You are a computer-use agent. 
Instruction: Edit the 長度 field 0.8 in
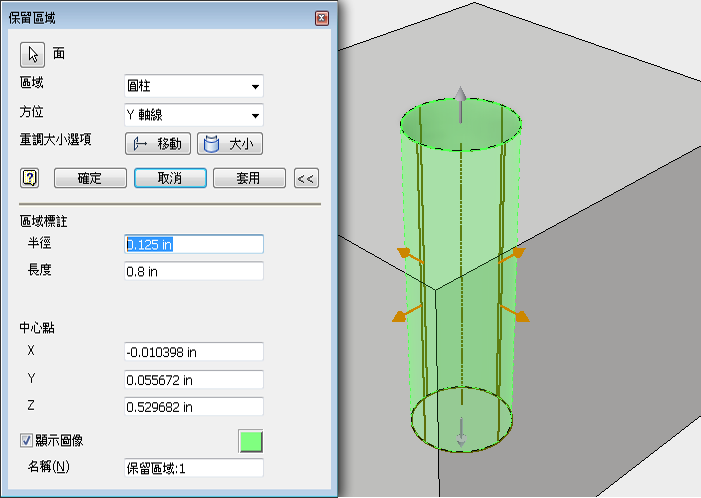click(x=194, y=271)
